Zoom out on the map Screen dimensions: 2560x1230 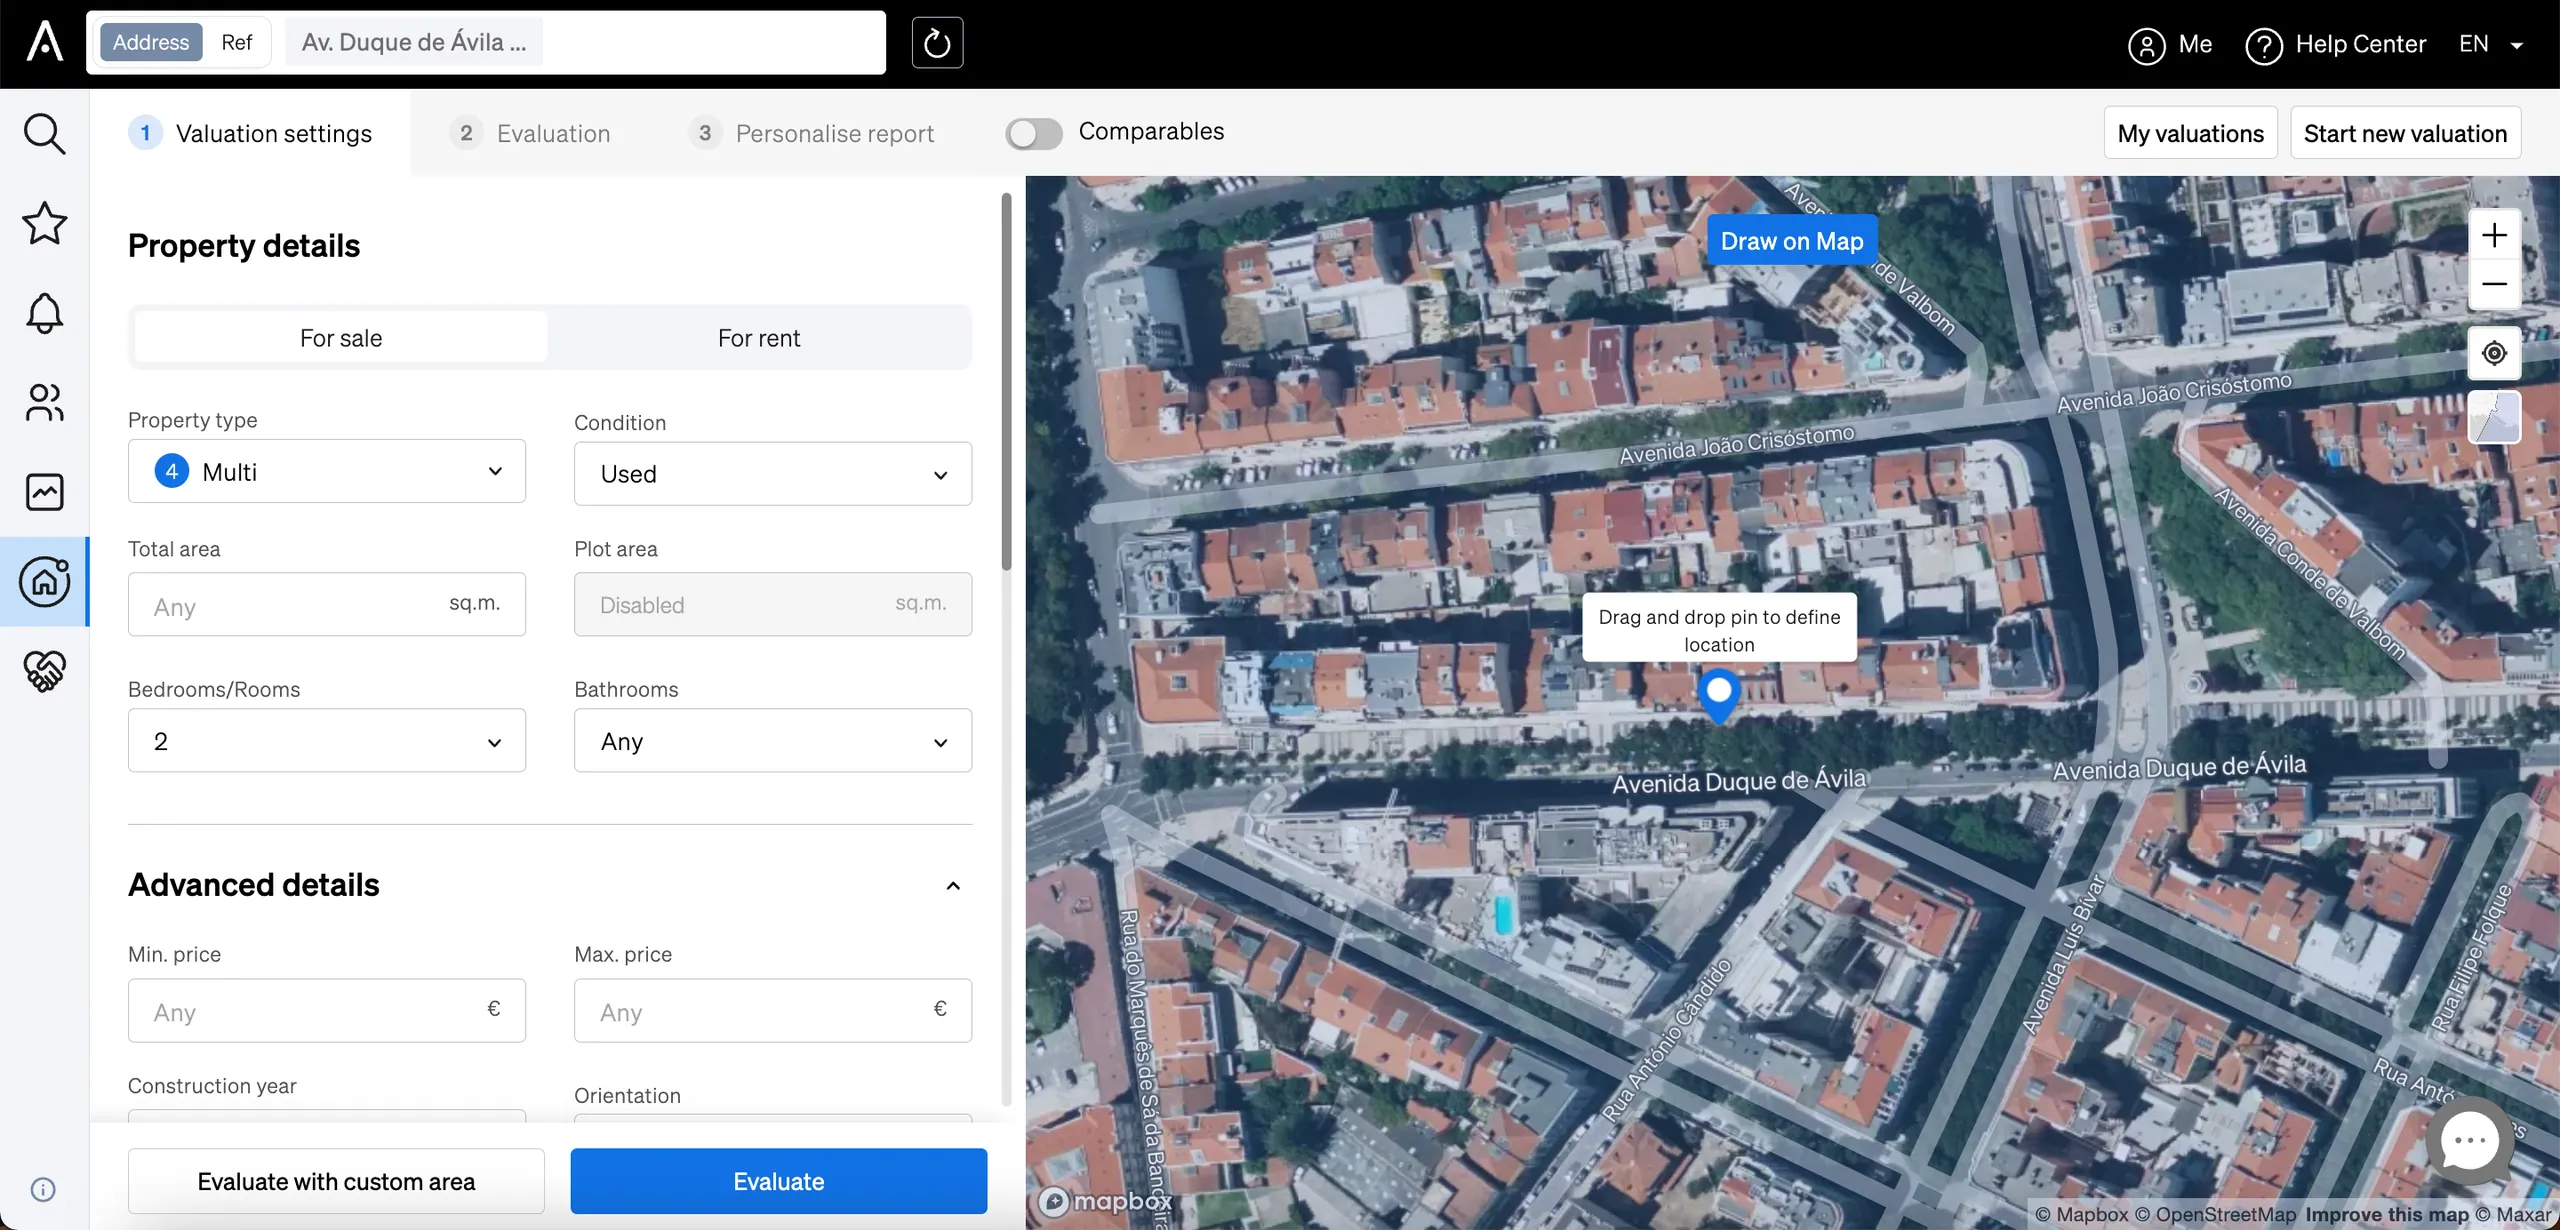pos(2494,285)
